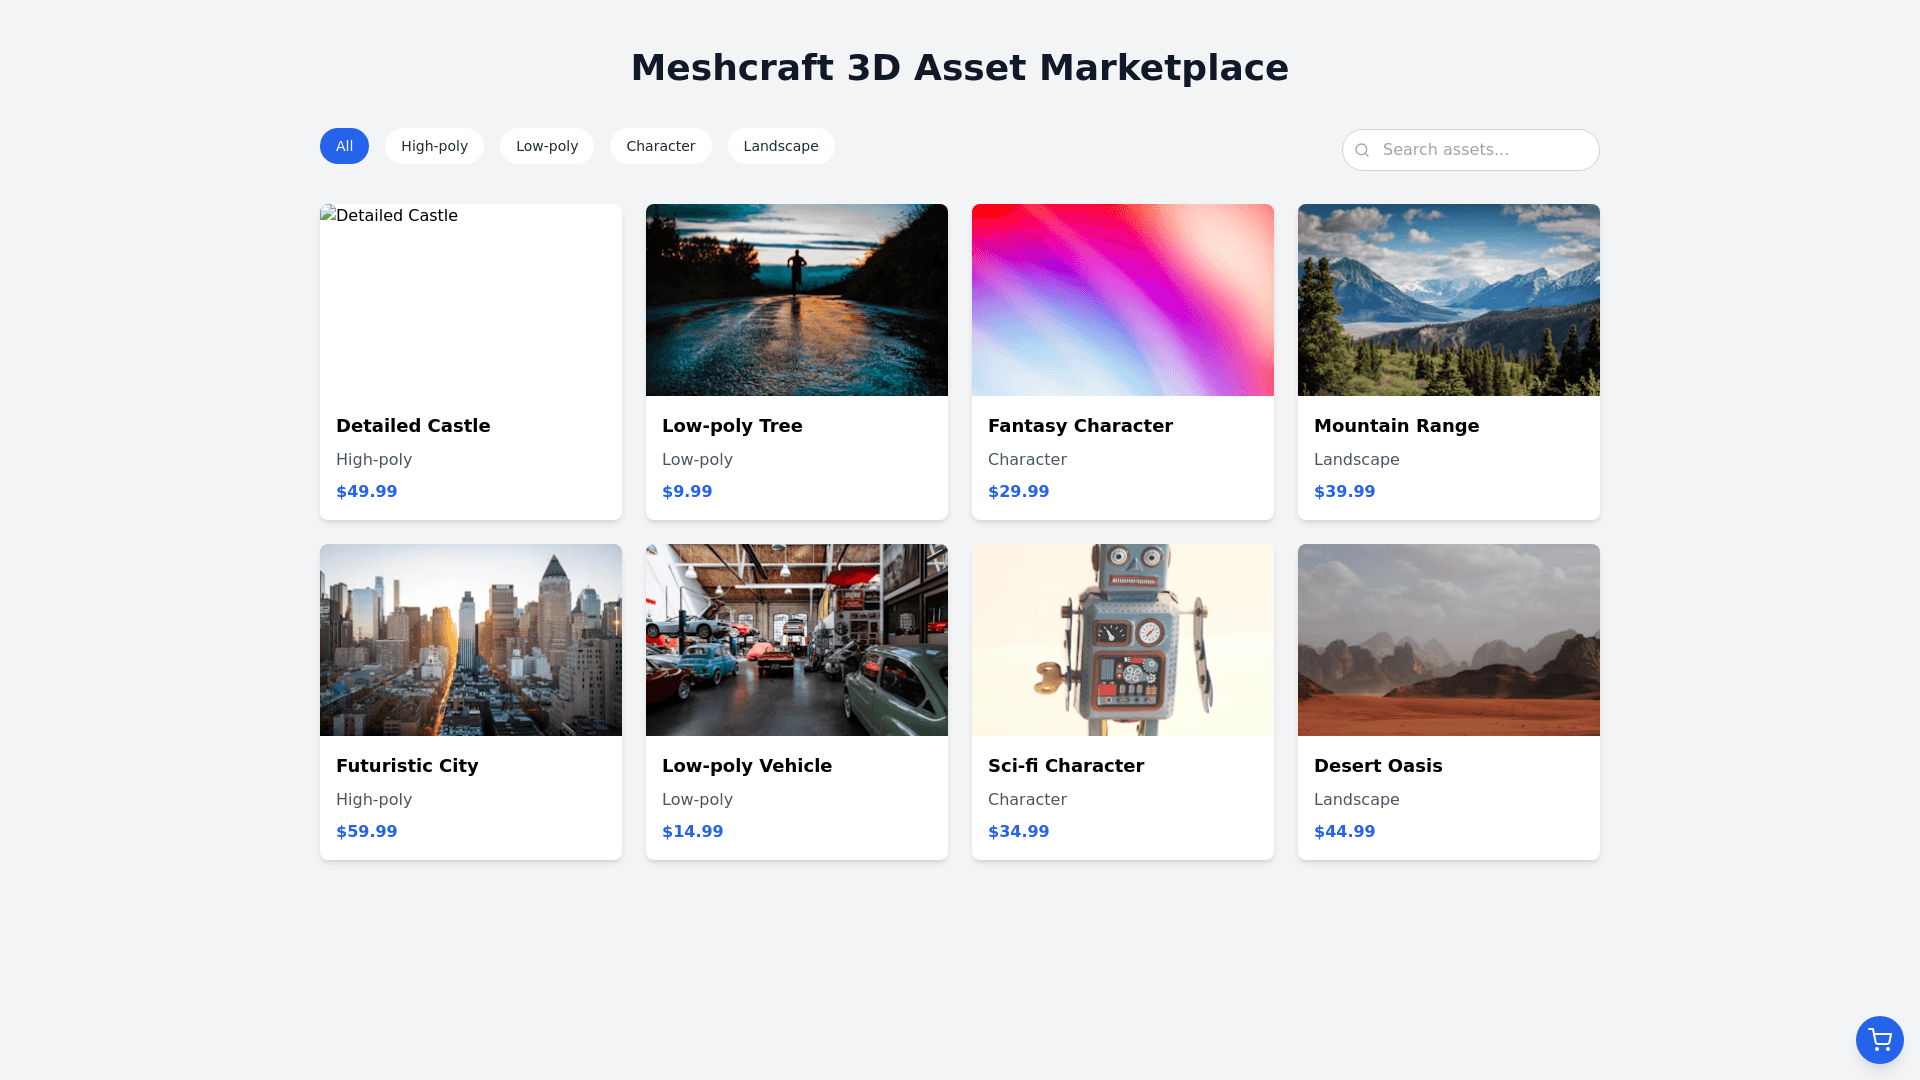Screen dimensions: 1920x1080
Task: Select the Futuristic City skyline thumbnail
Action: click(471, 640)
